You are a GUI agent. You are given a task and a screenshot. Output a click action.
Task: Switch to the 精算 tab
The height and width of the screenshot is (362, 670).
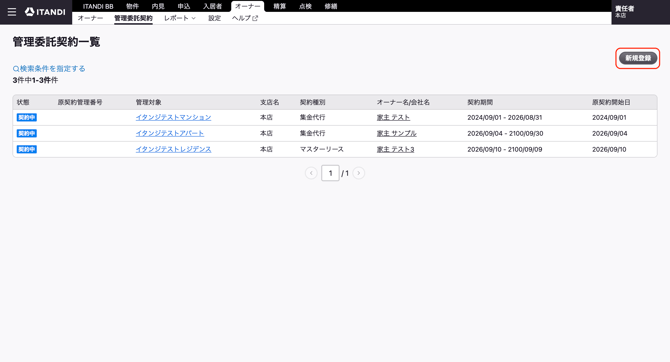coord(279,6)
